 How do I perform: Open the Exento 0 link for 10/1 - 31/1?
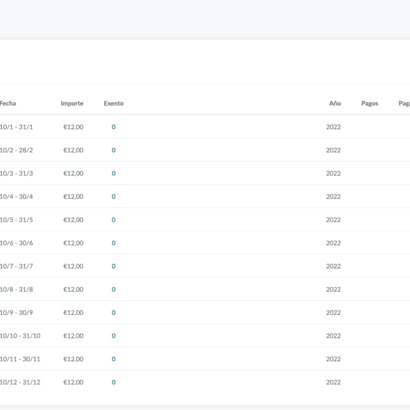pyautogui.click(x=114, y=127)
